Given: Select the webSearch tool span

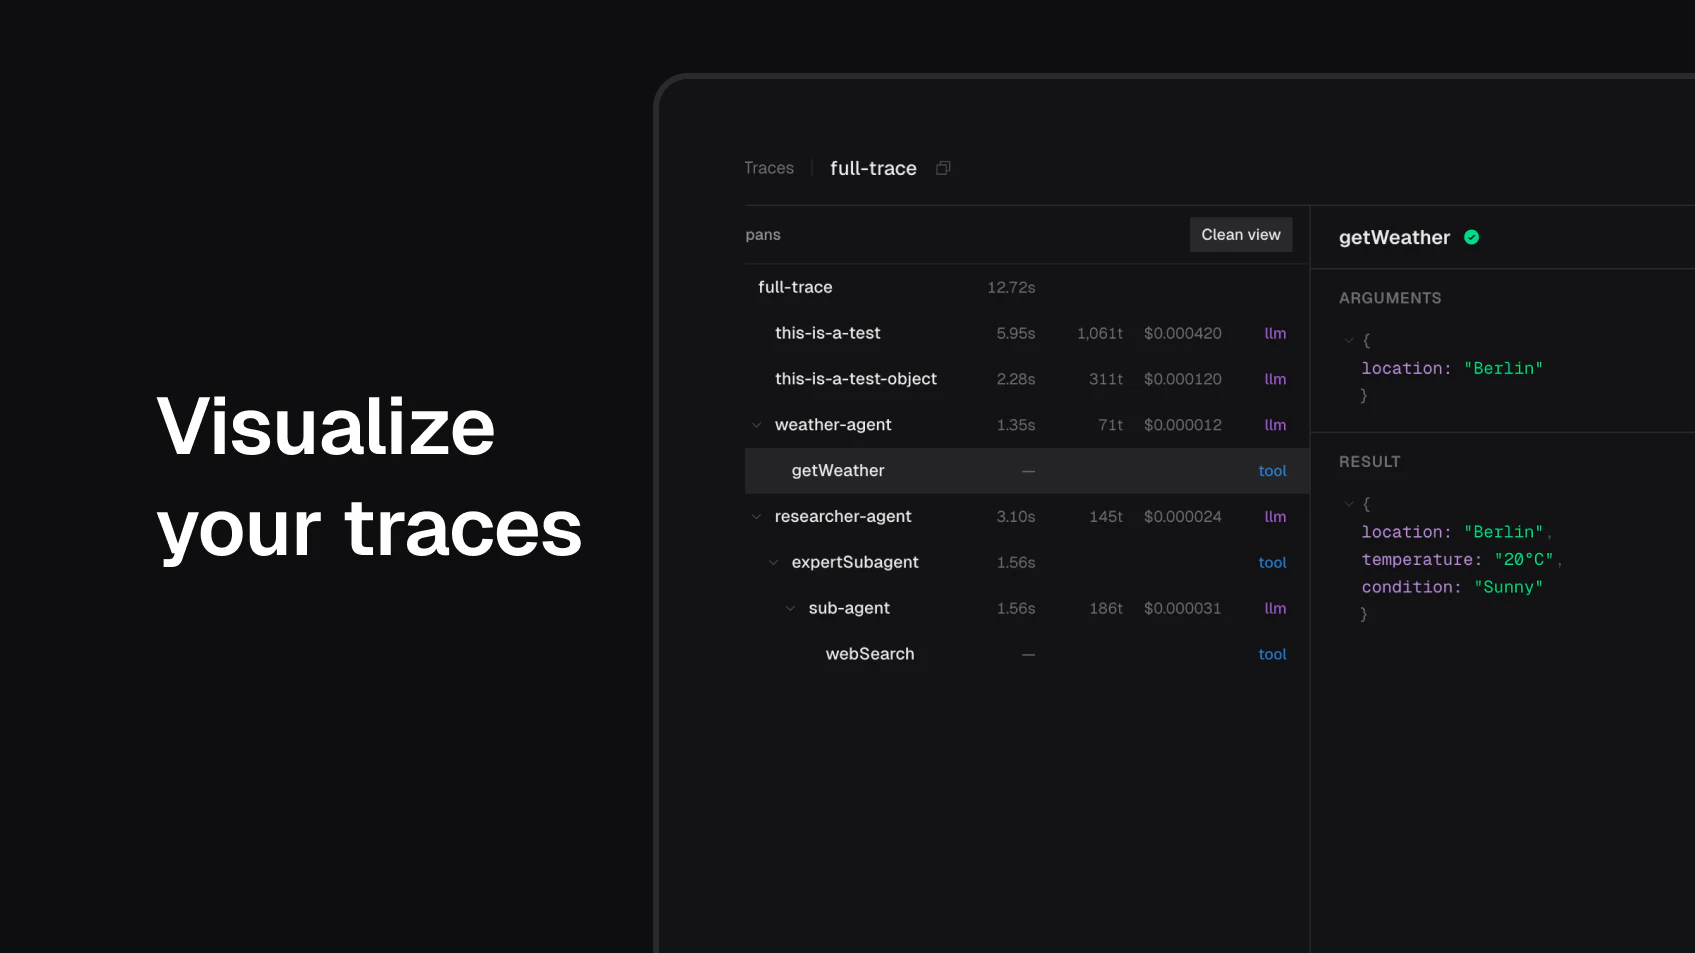Looking at the screenshot, I should point(1027,654).
